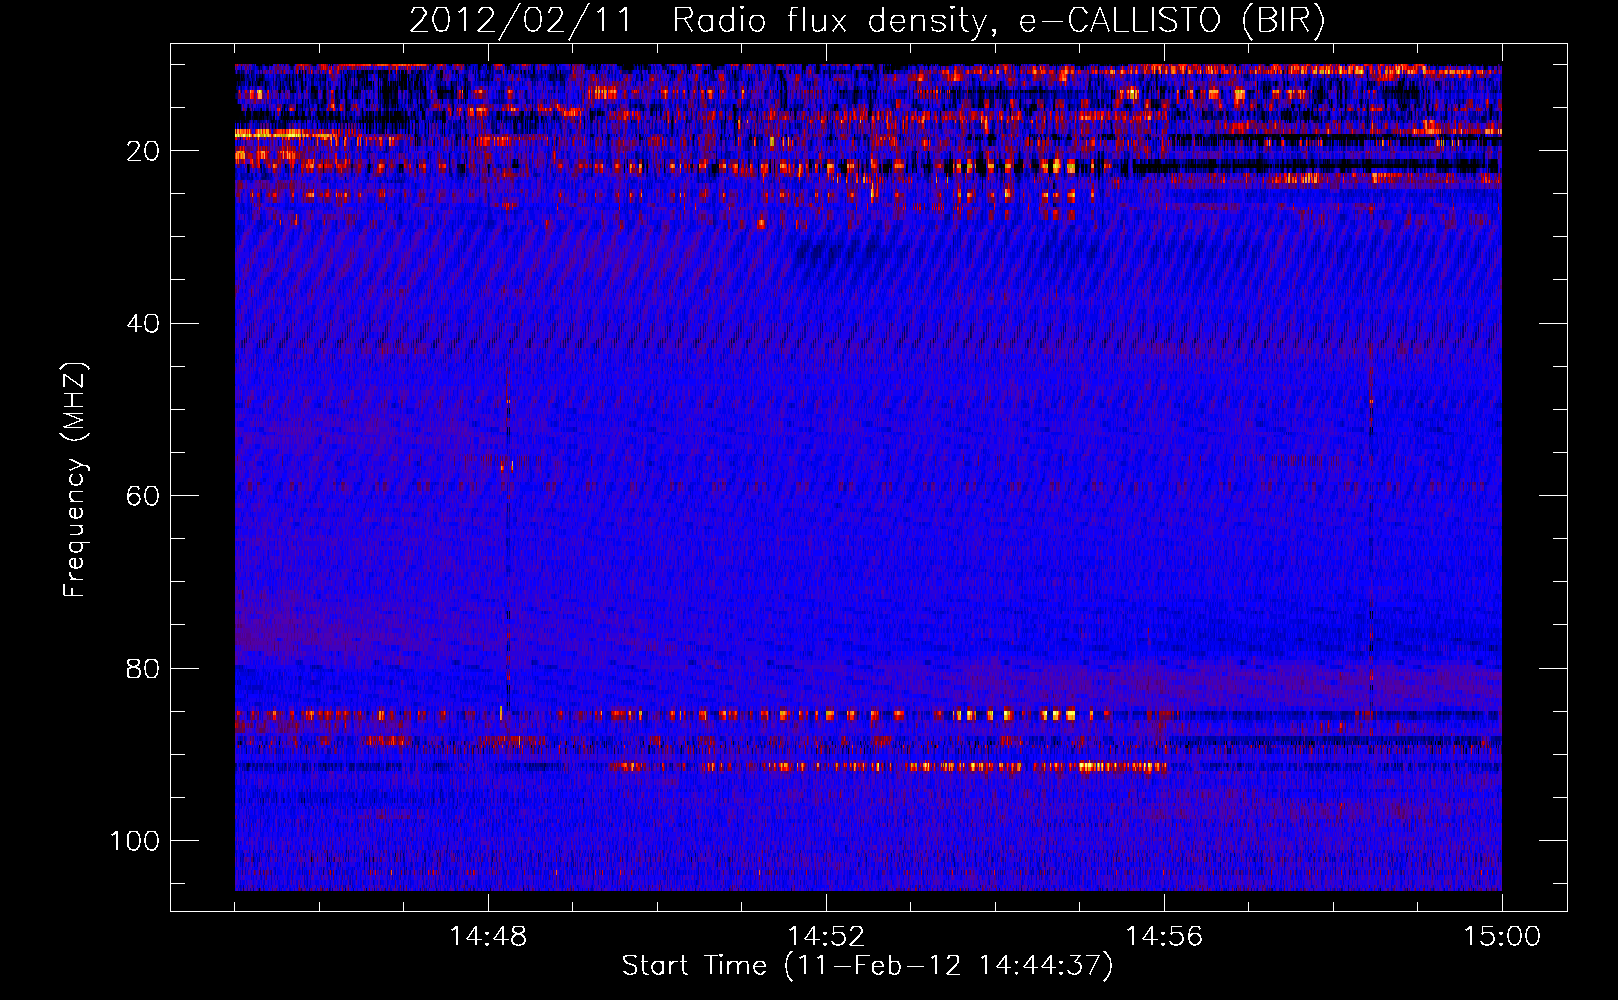Click the "Start Time (11-Feb-12 14:44:37)" label
This screenshot has width=1618, height=1000.
tap(867, 966)
